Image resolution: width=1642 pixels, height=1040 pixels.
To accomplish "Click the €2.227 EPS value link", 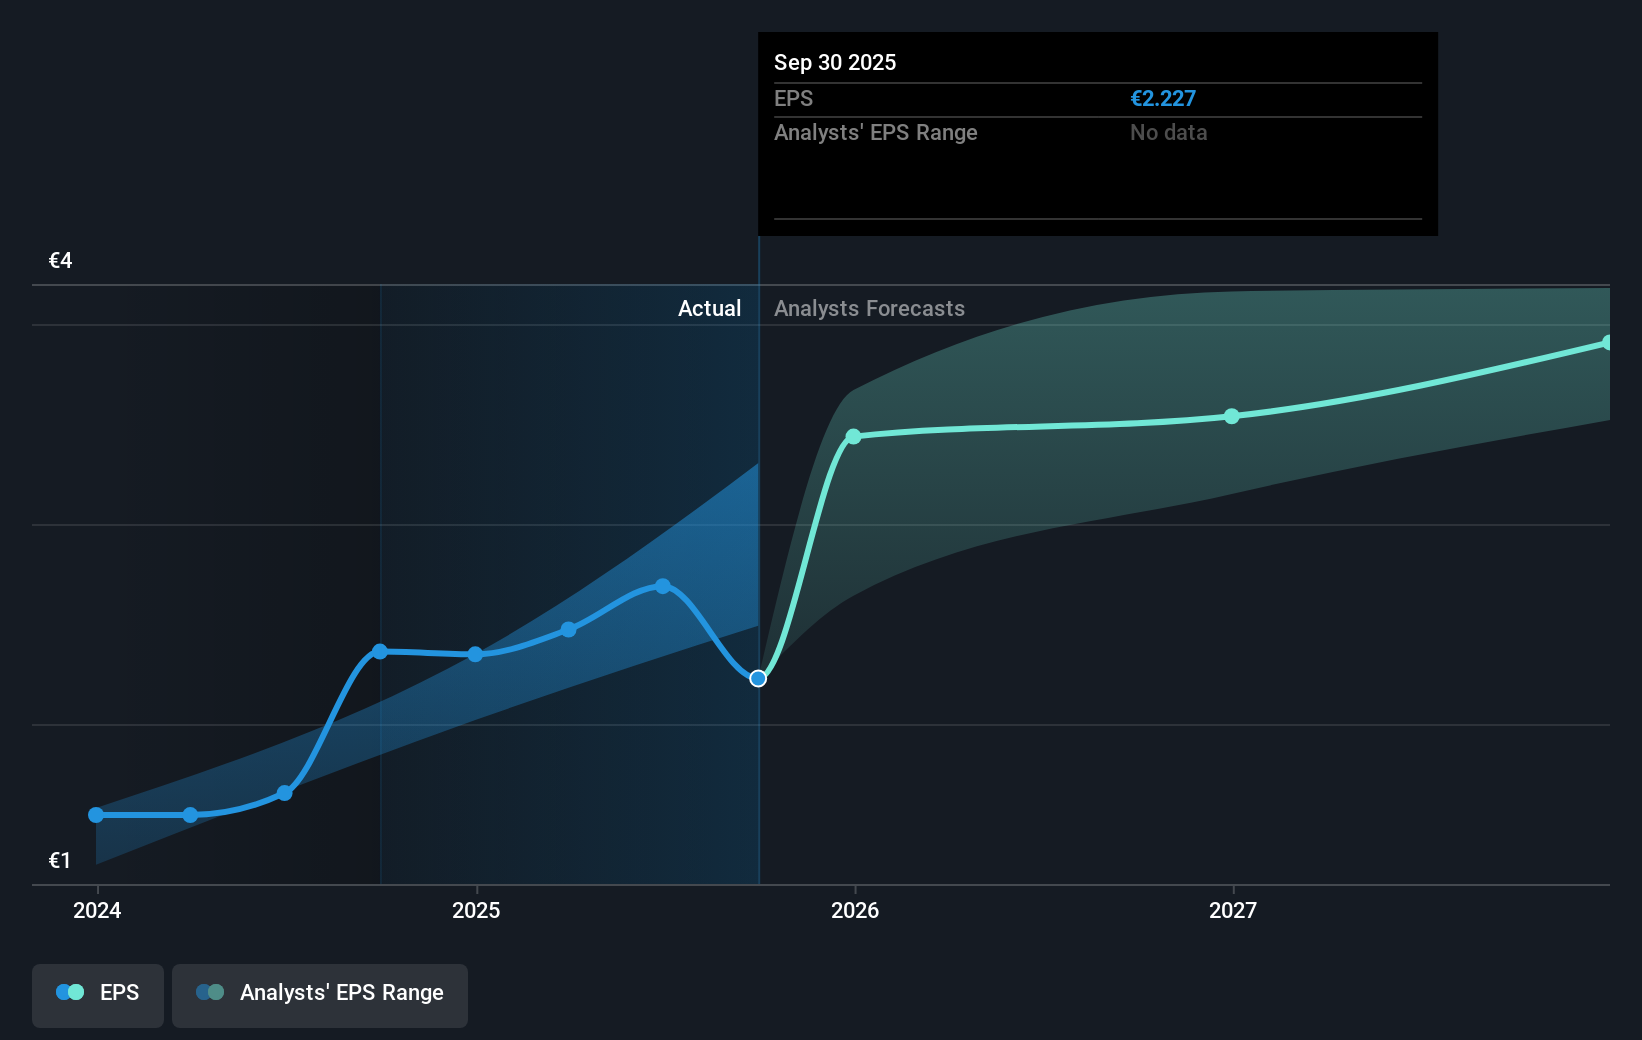I will [x=1162, y=98].
